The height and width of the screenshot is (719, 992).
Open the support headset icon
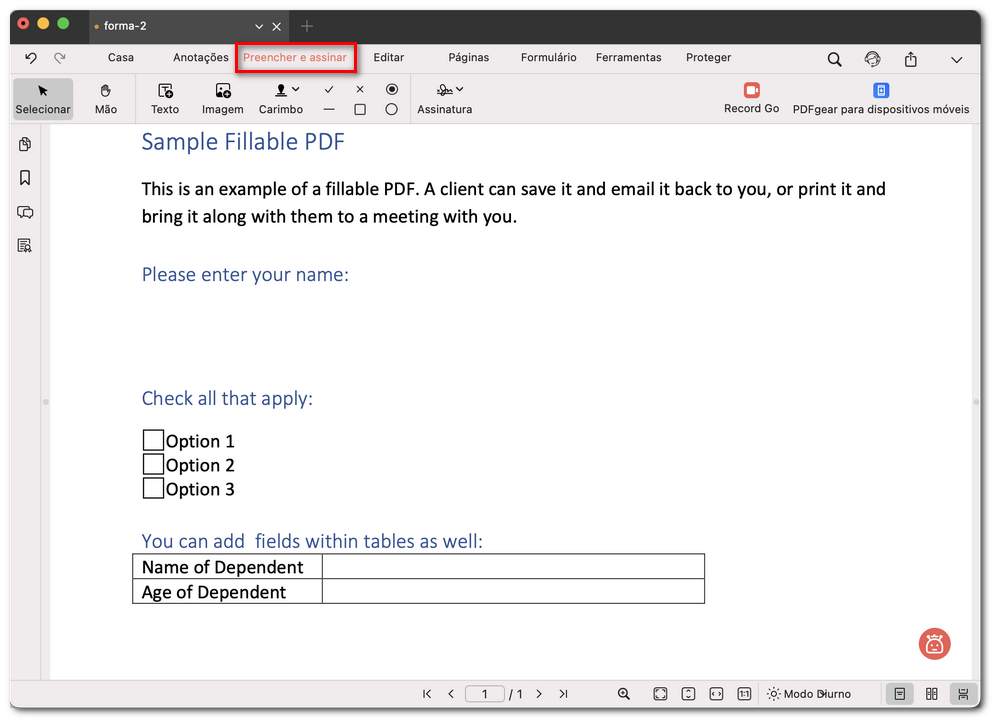coord(872,59)
